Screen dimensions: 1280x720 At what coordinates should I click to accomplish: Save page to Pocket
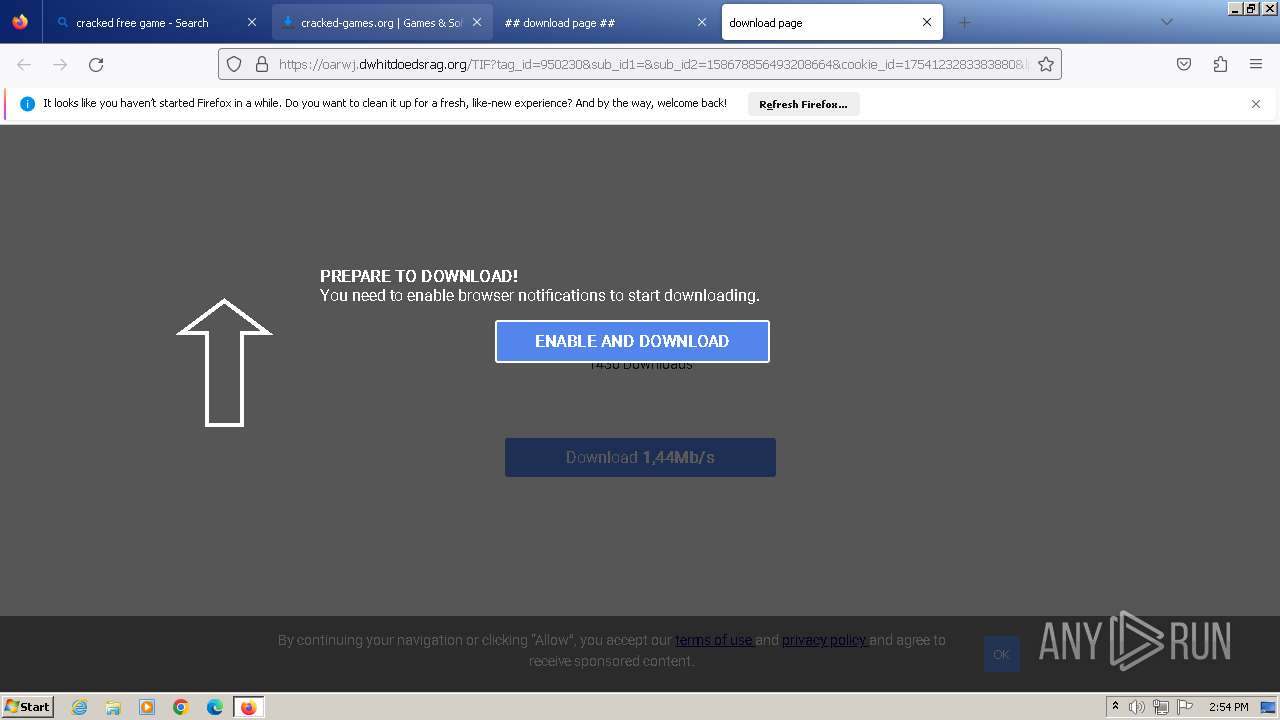pos(1184,64)
